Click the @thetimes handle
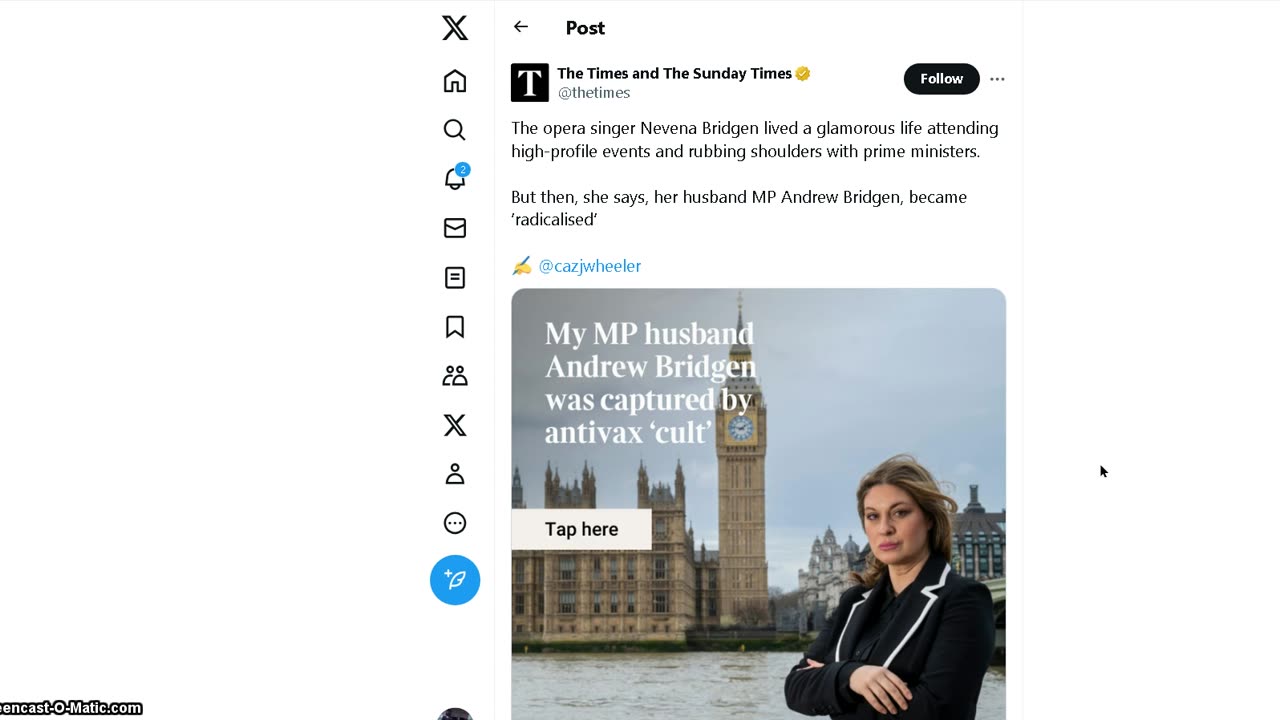Image resolution: width=1280 pixels, height=720 pixels. [x=594, y=93]
